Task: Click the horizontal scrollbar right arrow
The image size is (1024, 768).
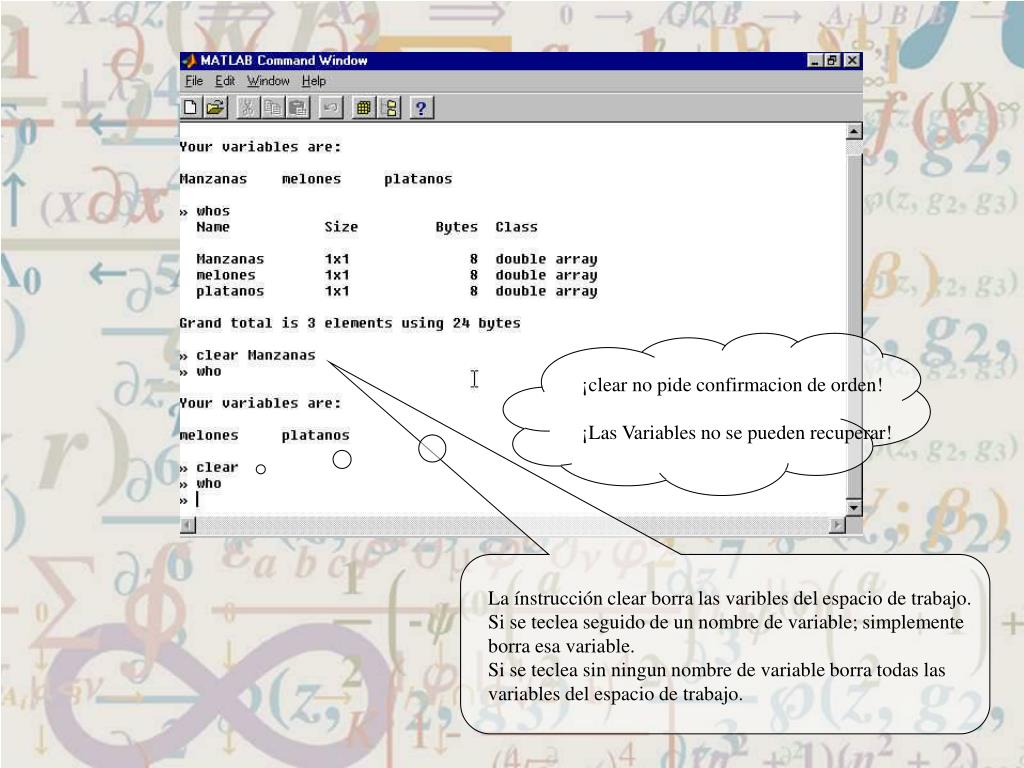Action: tap(837, 524)
